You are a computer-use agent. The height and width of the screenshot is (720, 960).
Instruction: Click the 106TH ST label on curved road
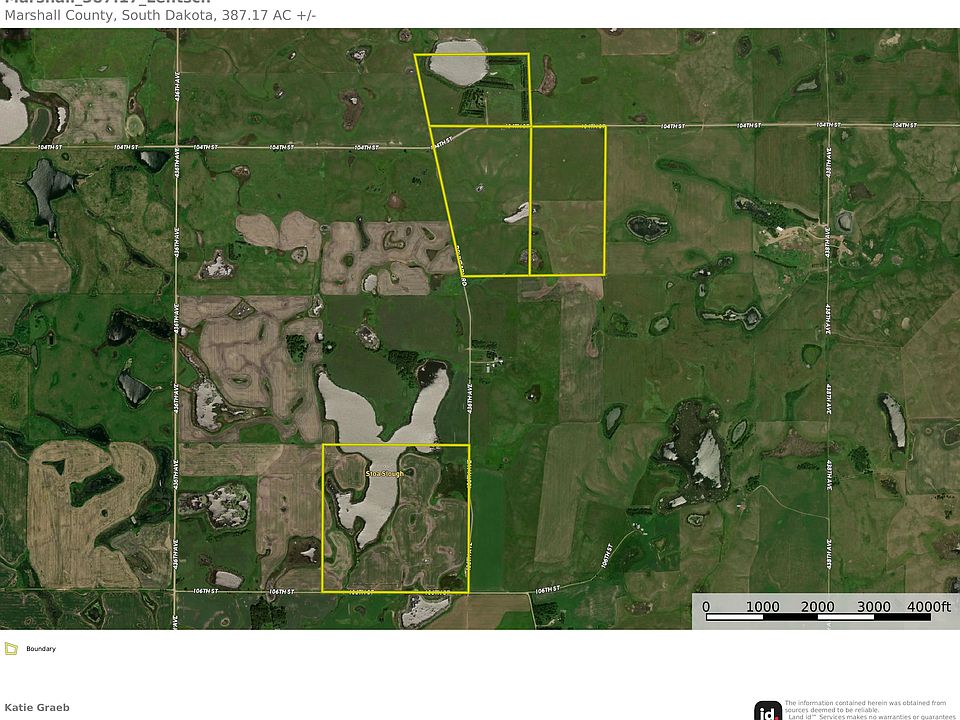(x=607, y=555)
